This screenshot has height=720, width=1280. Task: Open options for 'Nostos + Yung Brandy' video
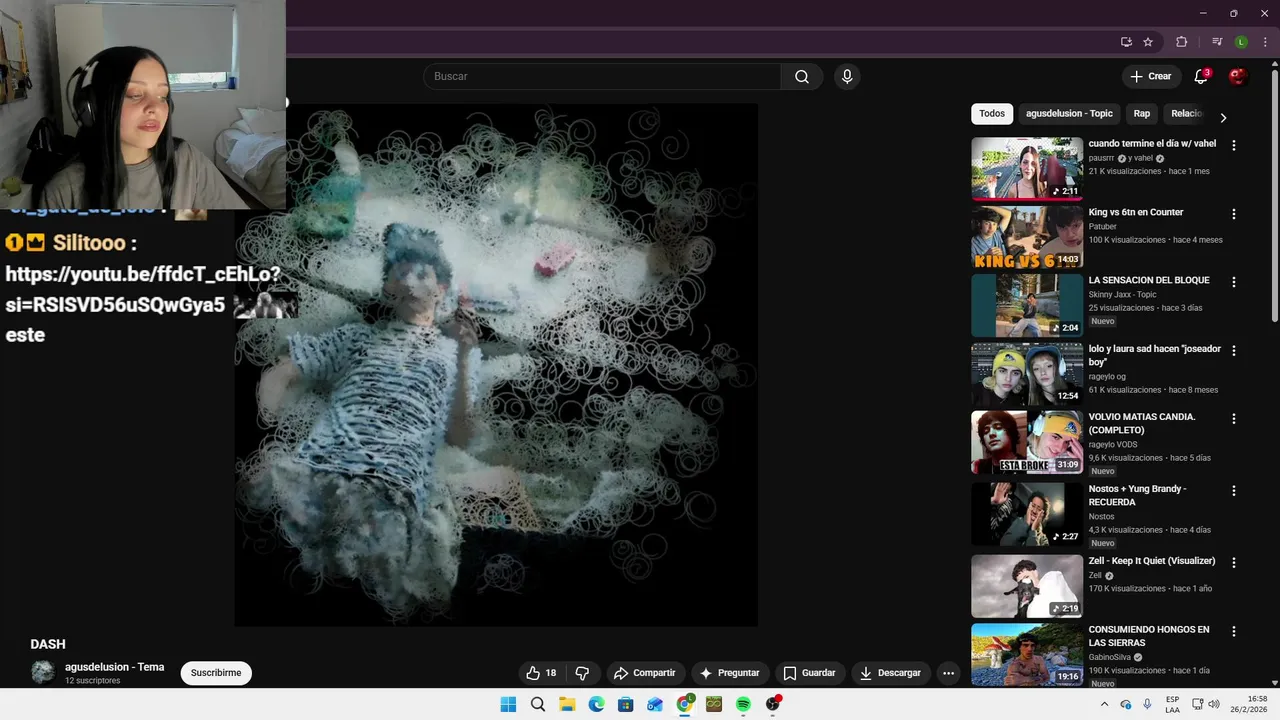pos(1233,490)
